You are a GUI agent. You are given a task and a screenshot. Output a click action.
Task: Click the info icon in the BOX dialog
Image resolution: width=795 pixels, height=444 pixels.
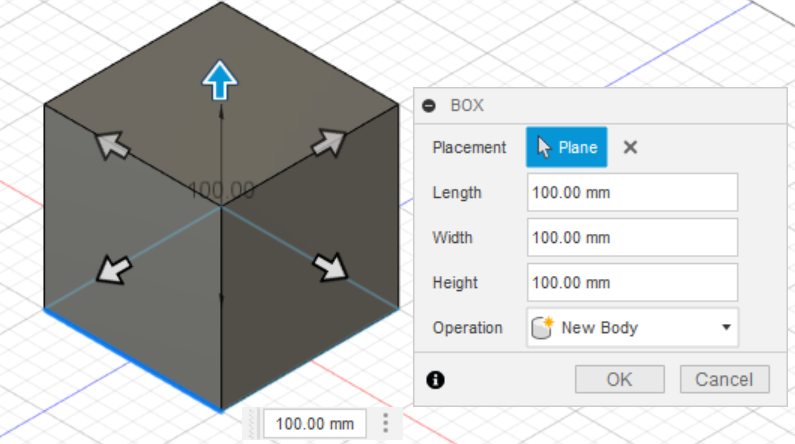[x=436, y=380]
